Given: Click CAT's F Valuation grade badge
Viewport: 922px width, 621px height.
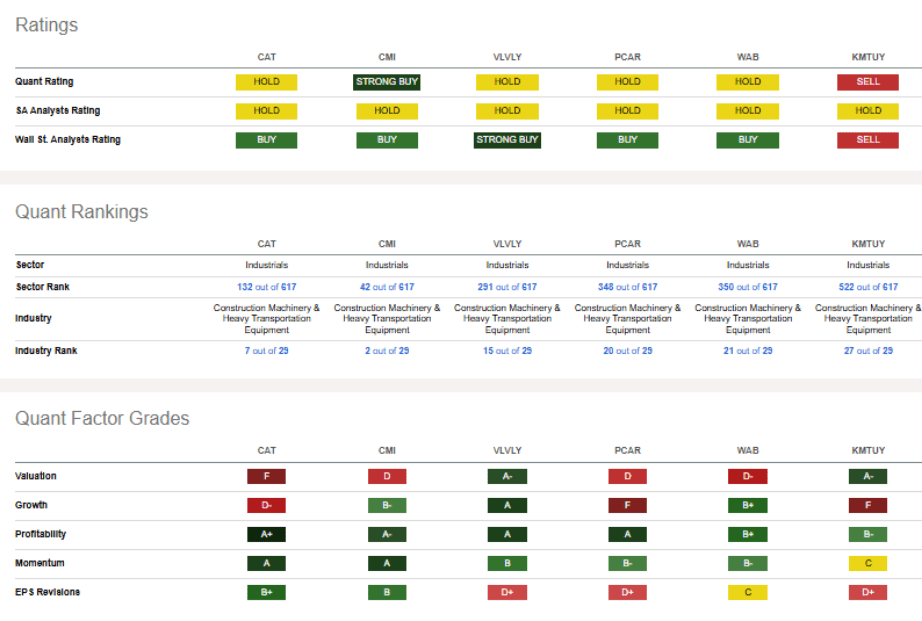Looking at the screenshot, I should click(x=266, y=477).
